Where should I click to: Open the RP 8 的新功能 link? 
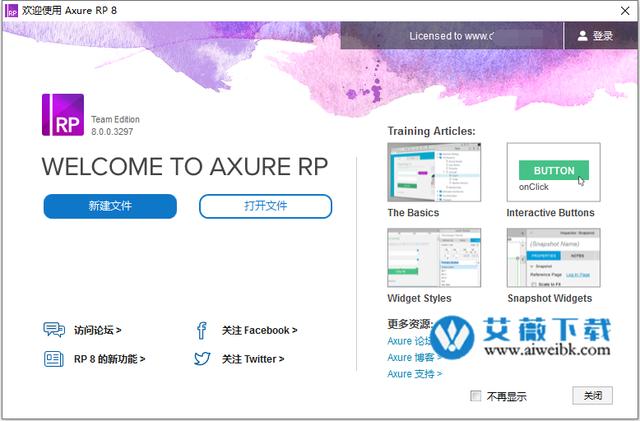tap(109, 359)
